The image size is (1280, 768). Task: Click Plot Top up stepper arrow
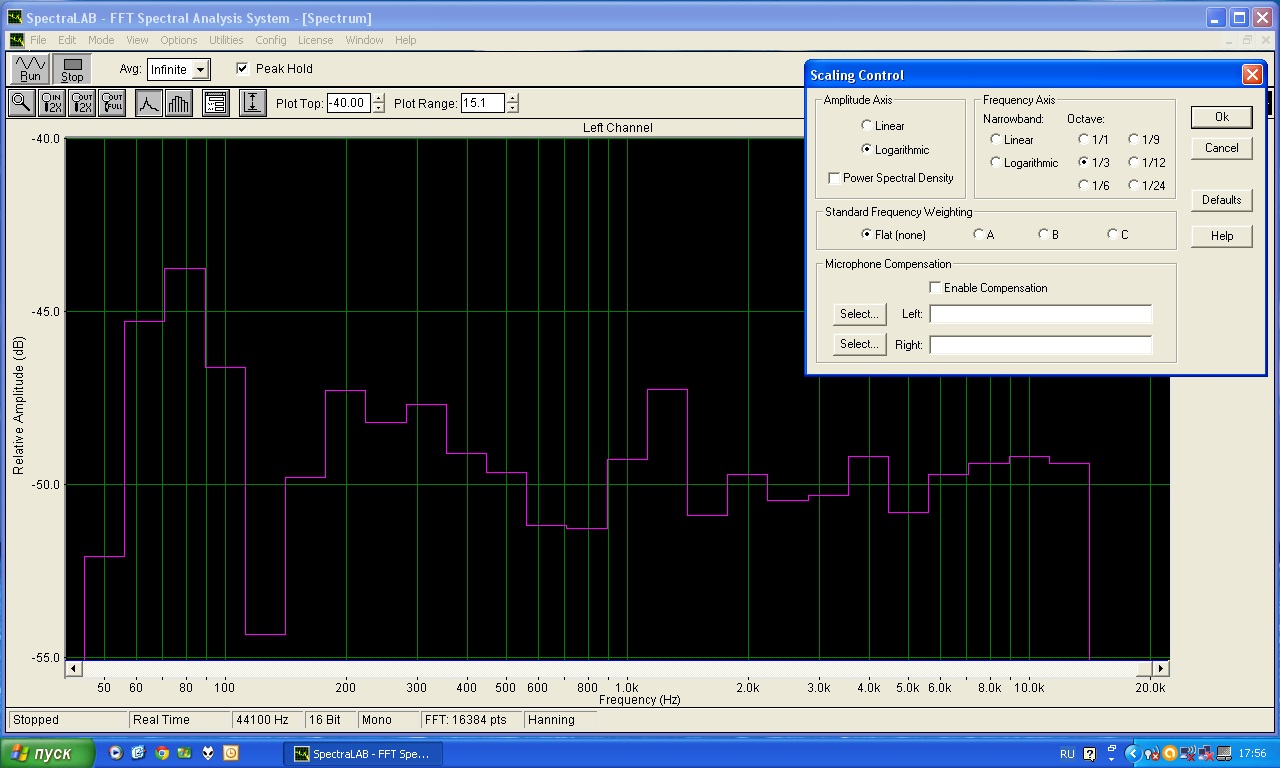[x=378, y=98]
